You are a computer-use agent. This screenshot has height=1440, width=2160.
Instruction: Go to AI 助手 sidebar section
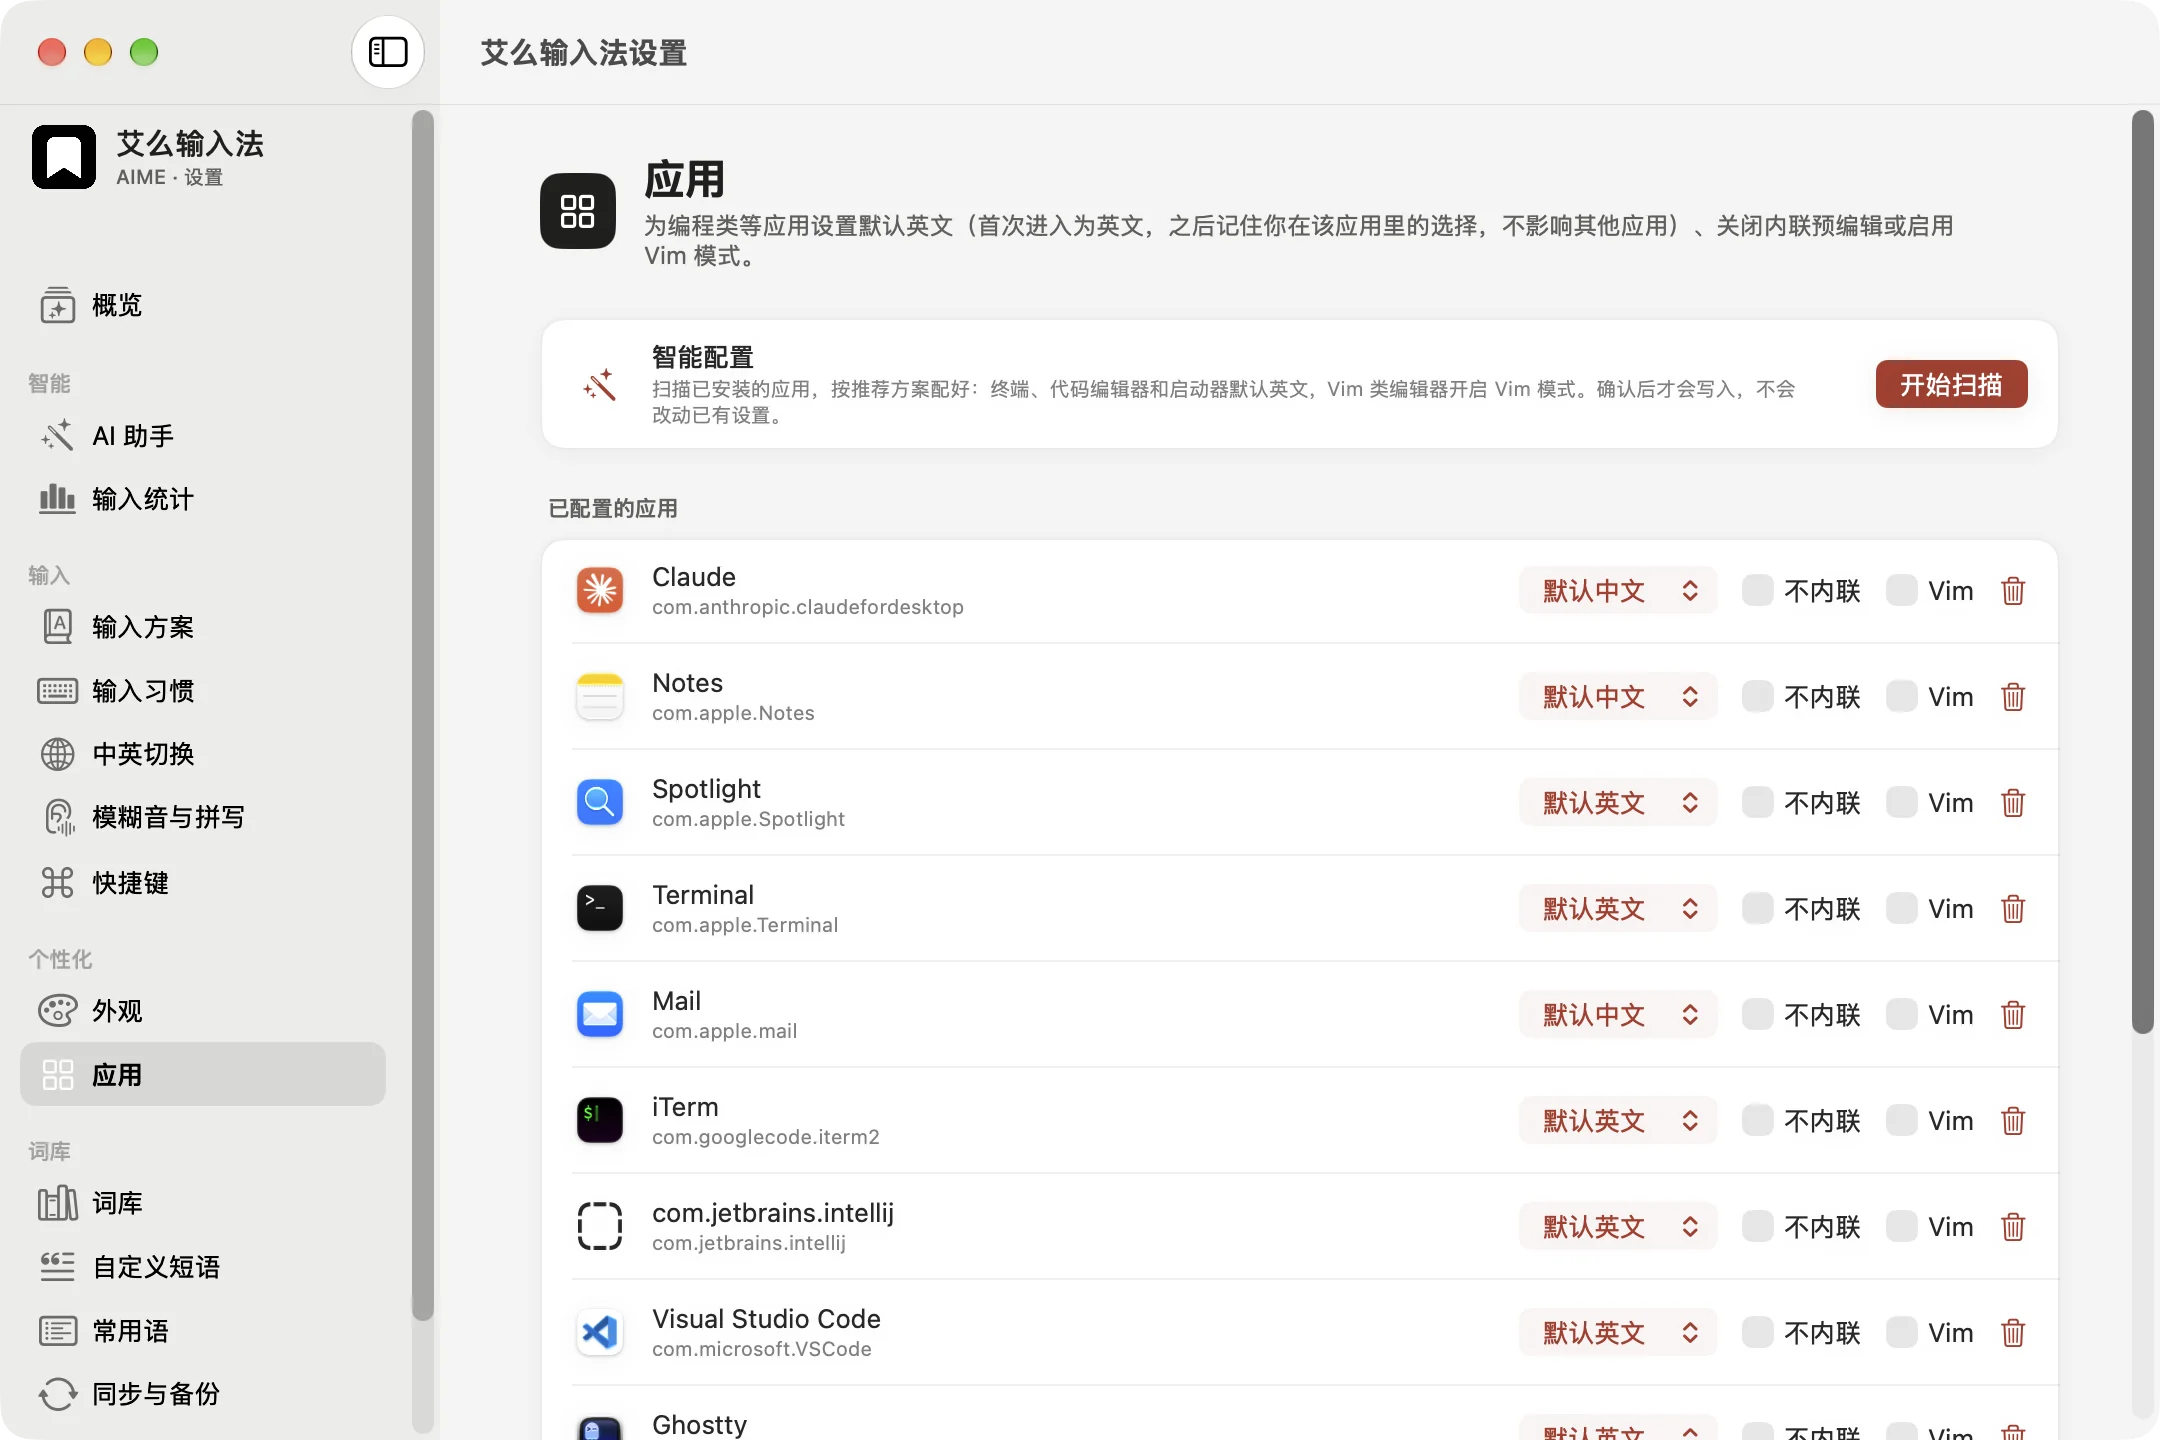(x=203, y=436)
